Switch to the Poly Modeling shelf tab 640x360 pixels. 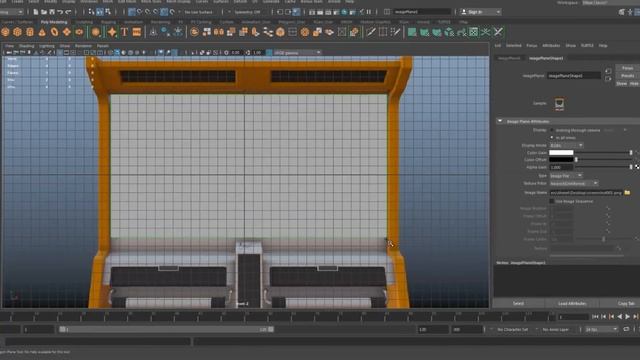coord(54,22)
